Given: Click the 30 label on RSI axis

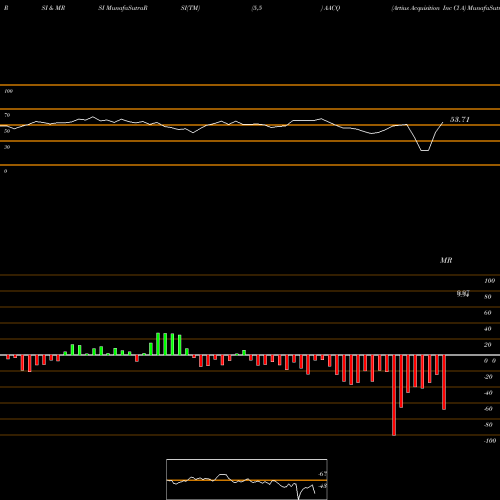Looking at the screenshot, I should coord(7,147).
